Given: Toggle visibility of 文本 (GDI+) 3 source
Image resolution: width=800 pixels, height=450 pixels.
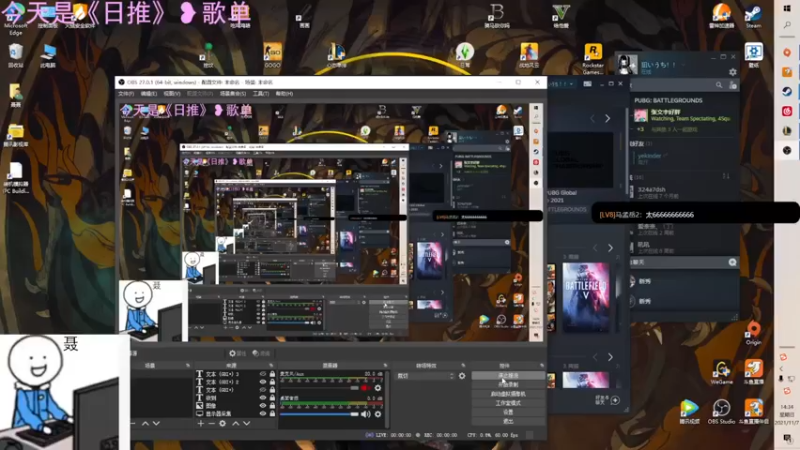Looking at the screenshot, I should click(263, 374).
